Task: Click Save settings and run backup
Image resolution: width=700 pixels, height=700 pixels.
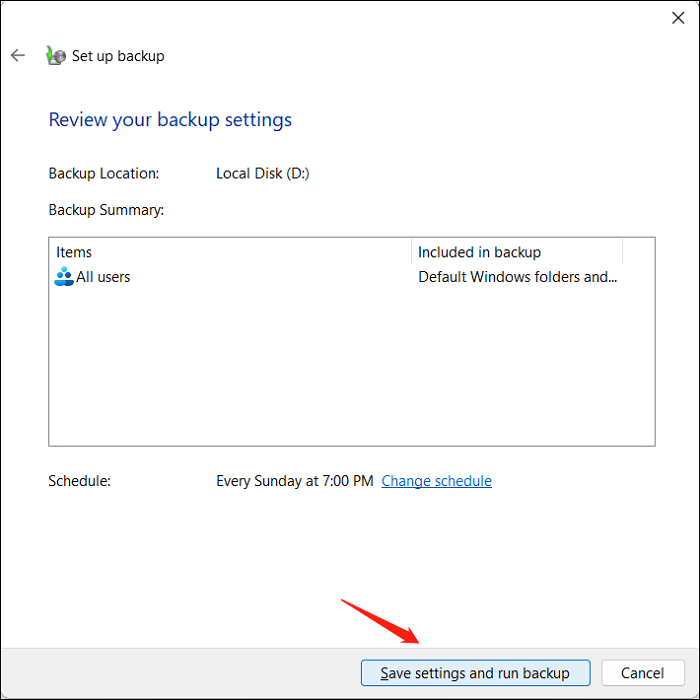Action: click(475, 673)
